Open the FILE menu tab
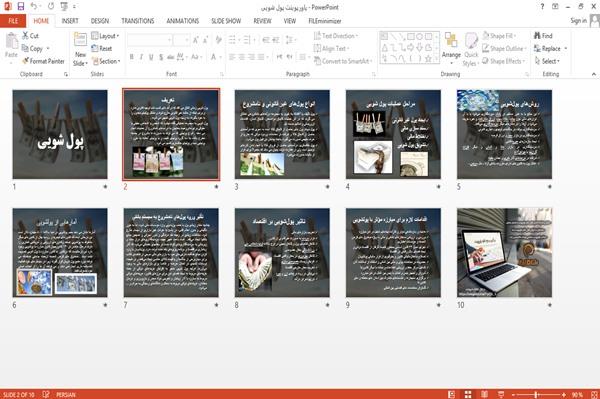This screenshot has height=399, width=600. pos(13,21)
